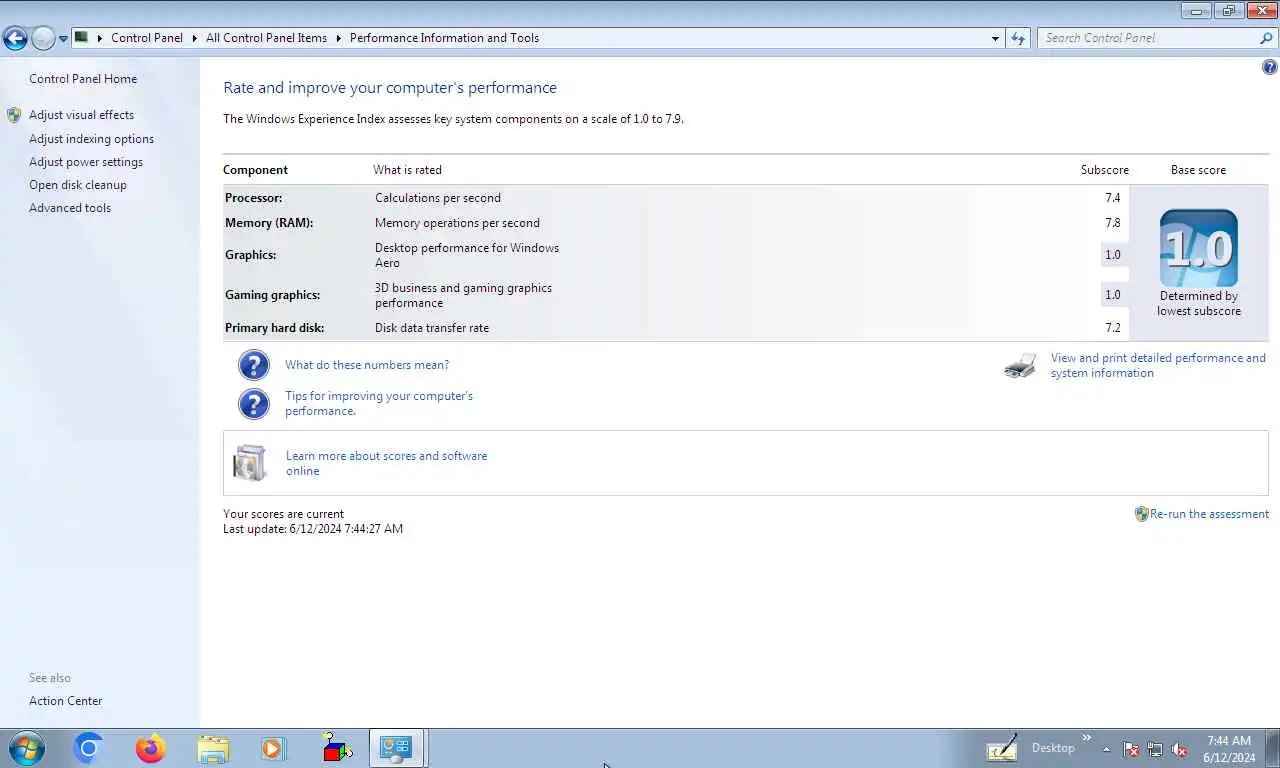Image resolution: width=1280 pixels, height=768 pixels.
Task: Click the network tray icon
Action: click(x=1155, y=749)
